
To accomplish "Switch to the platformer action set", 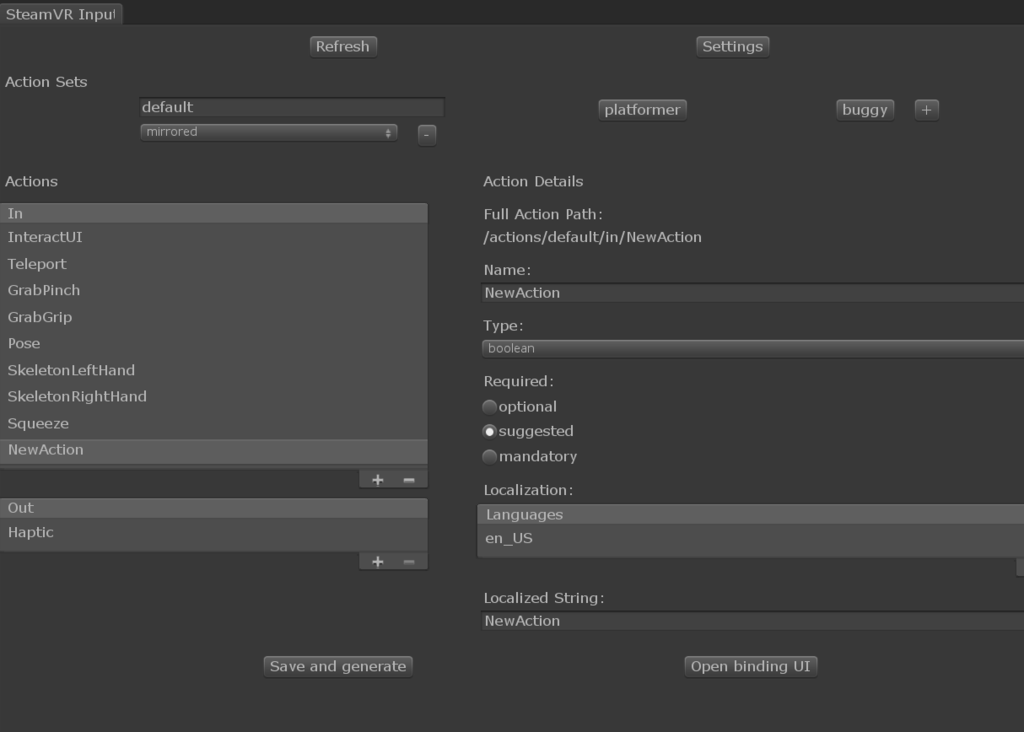I will (x=642, y=110).
